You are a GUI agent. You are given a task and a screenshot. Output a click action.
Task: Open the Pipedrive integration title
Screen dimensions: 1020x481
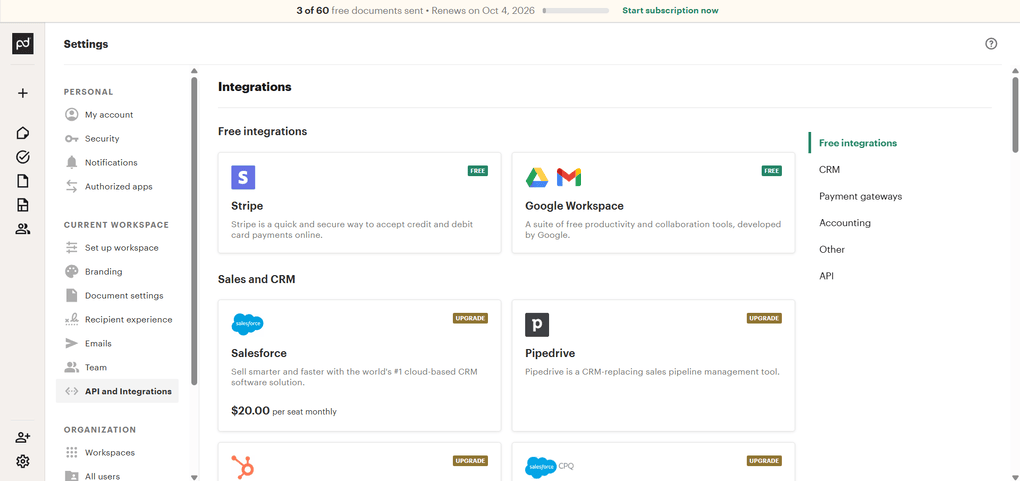(x=550, y=353)
